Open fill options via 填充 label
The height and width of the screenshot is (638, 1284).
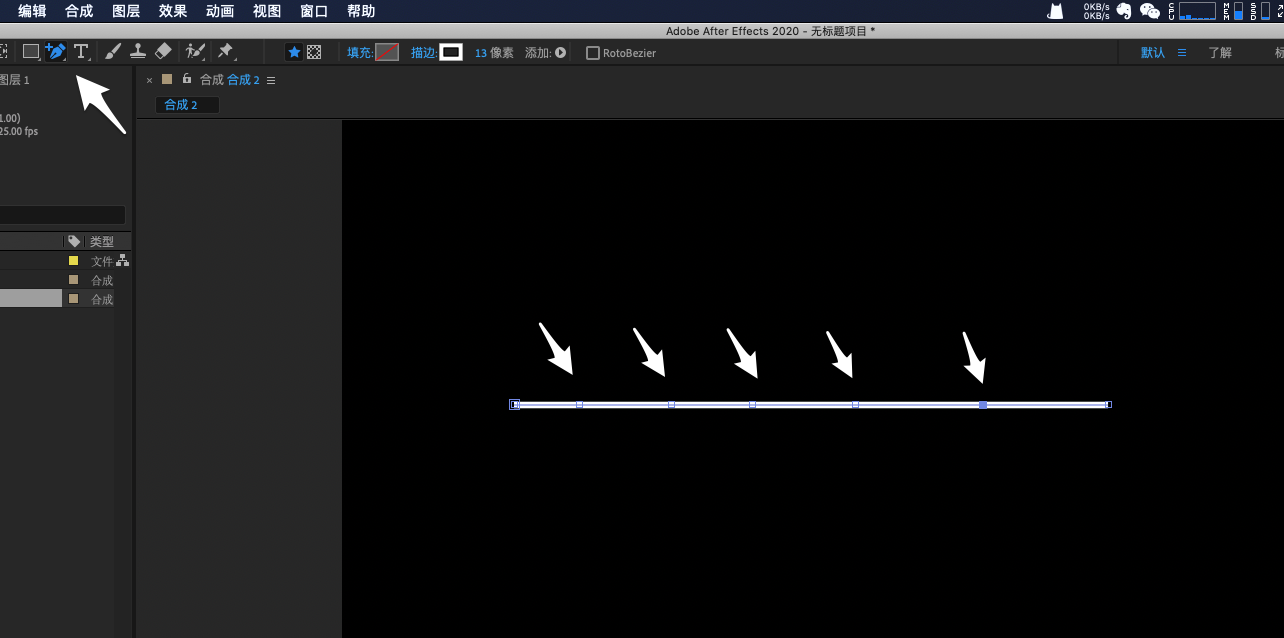[x=360, y=53]
